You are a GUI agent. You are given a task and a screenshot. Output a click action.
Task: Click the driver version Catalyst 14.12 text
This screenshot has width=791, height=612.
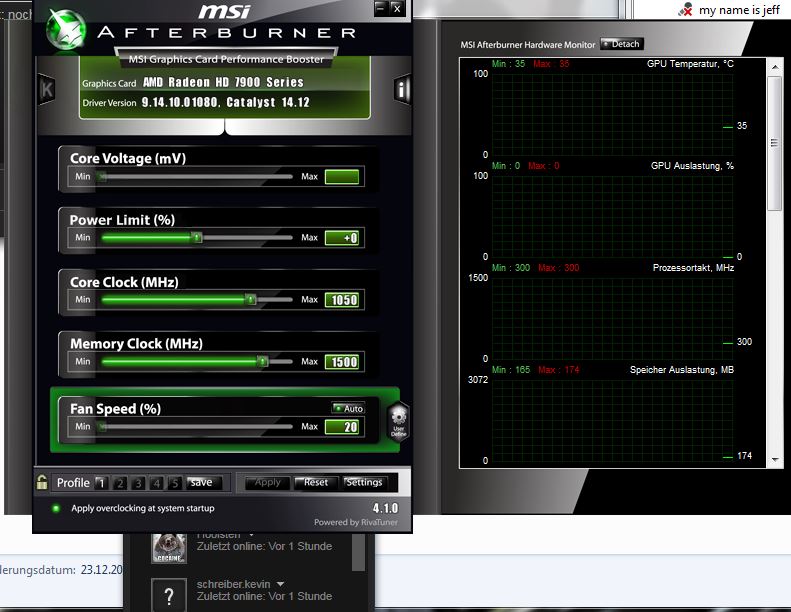coord(225,102)
